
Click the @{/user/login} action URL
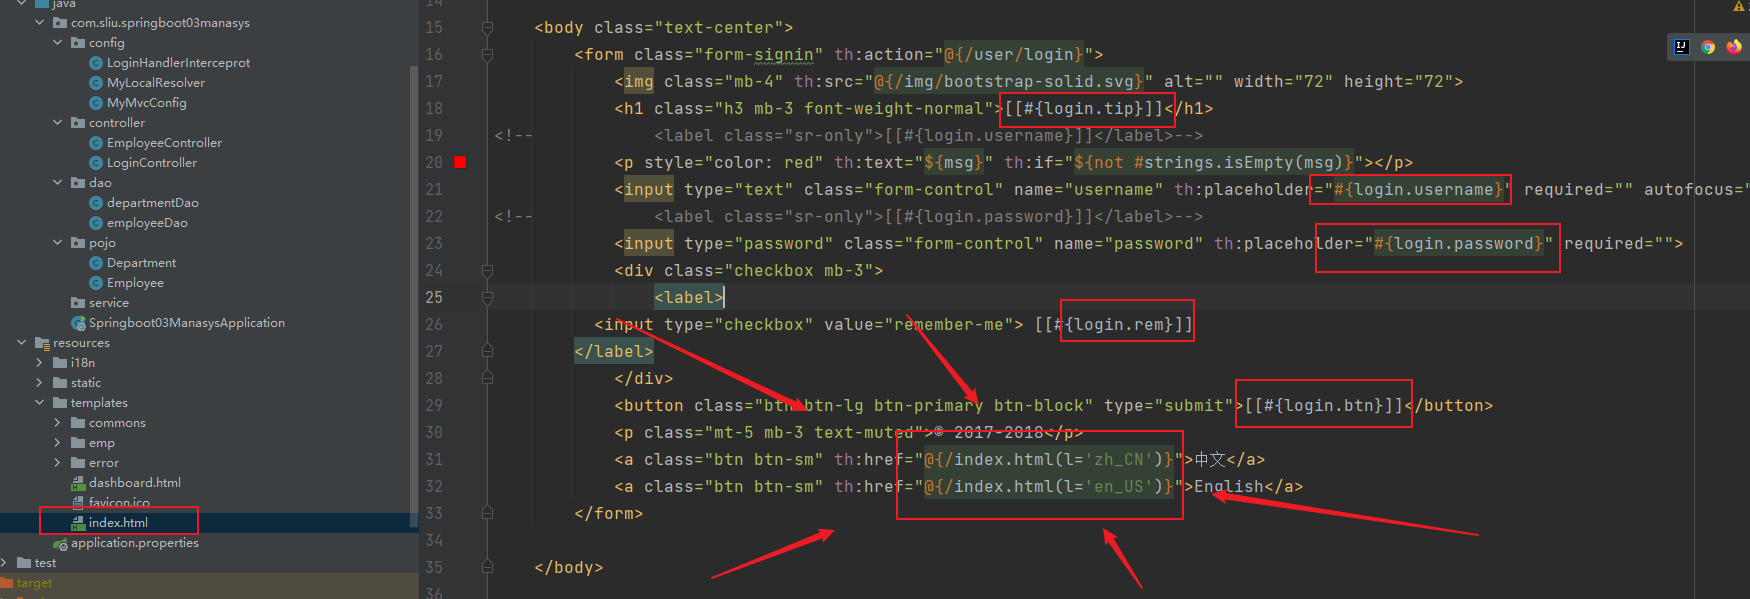[1014, 55]
